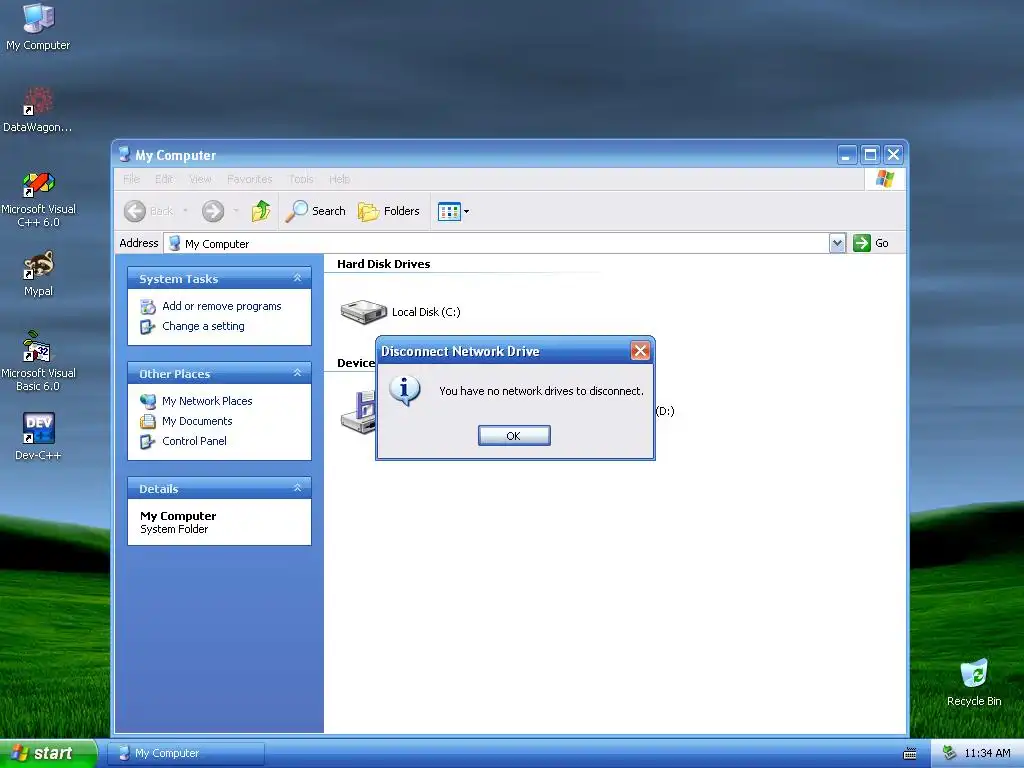Select the (D:) drive label
The width and height of the screenshot is (1024, 768).
[665, 411]
